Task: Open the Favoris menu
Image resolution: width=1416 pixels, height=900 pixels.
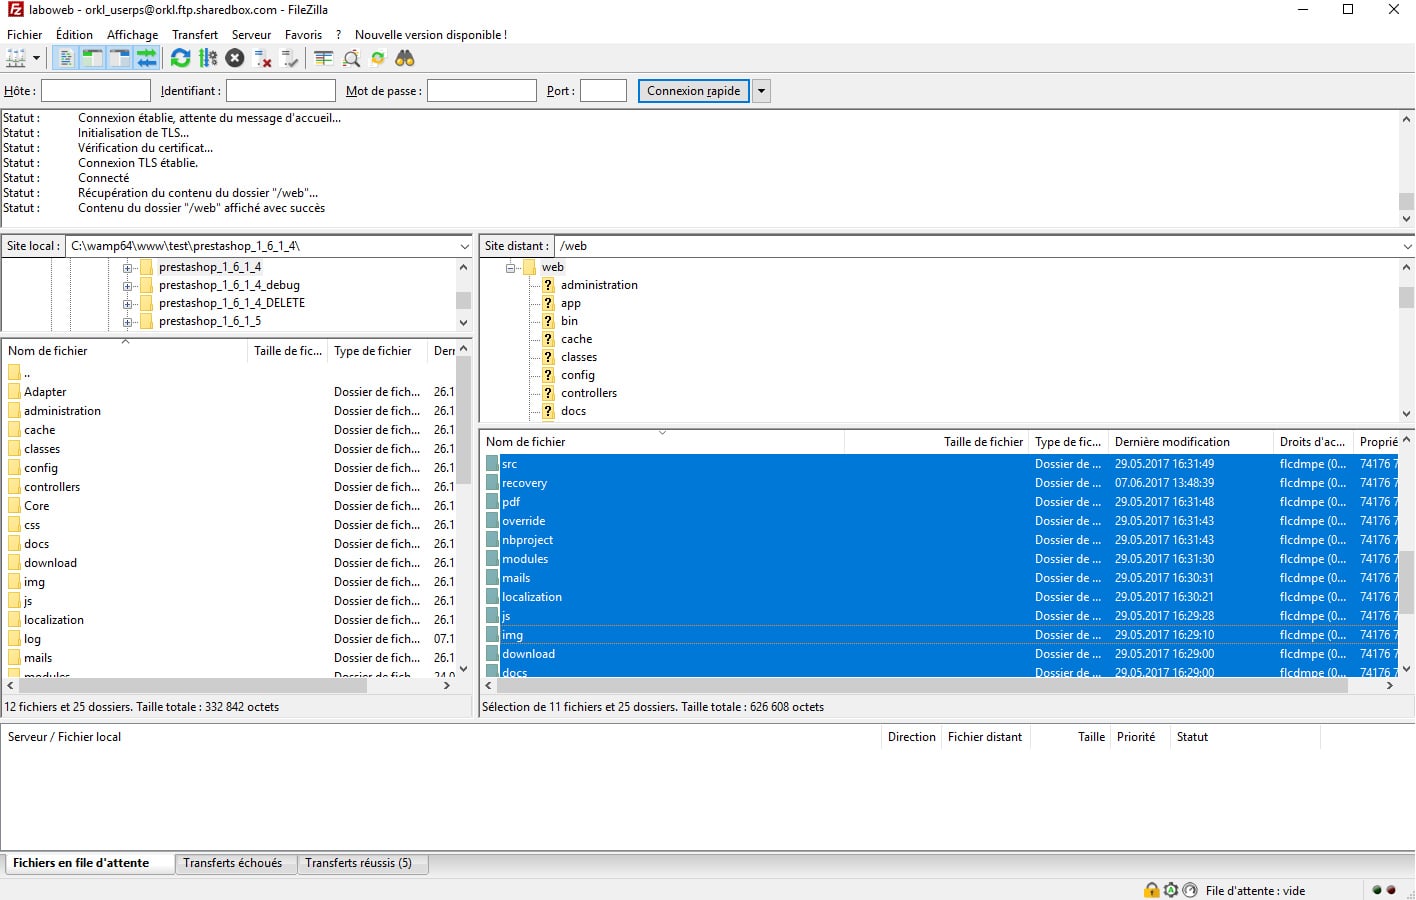Action: [303, 34]
